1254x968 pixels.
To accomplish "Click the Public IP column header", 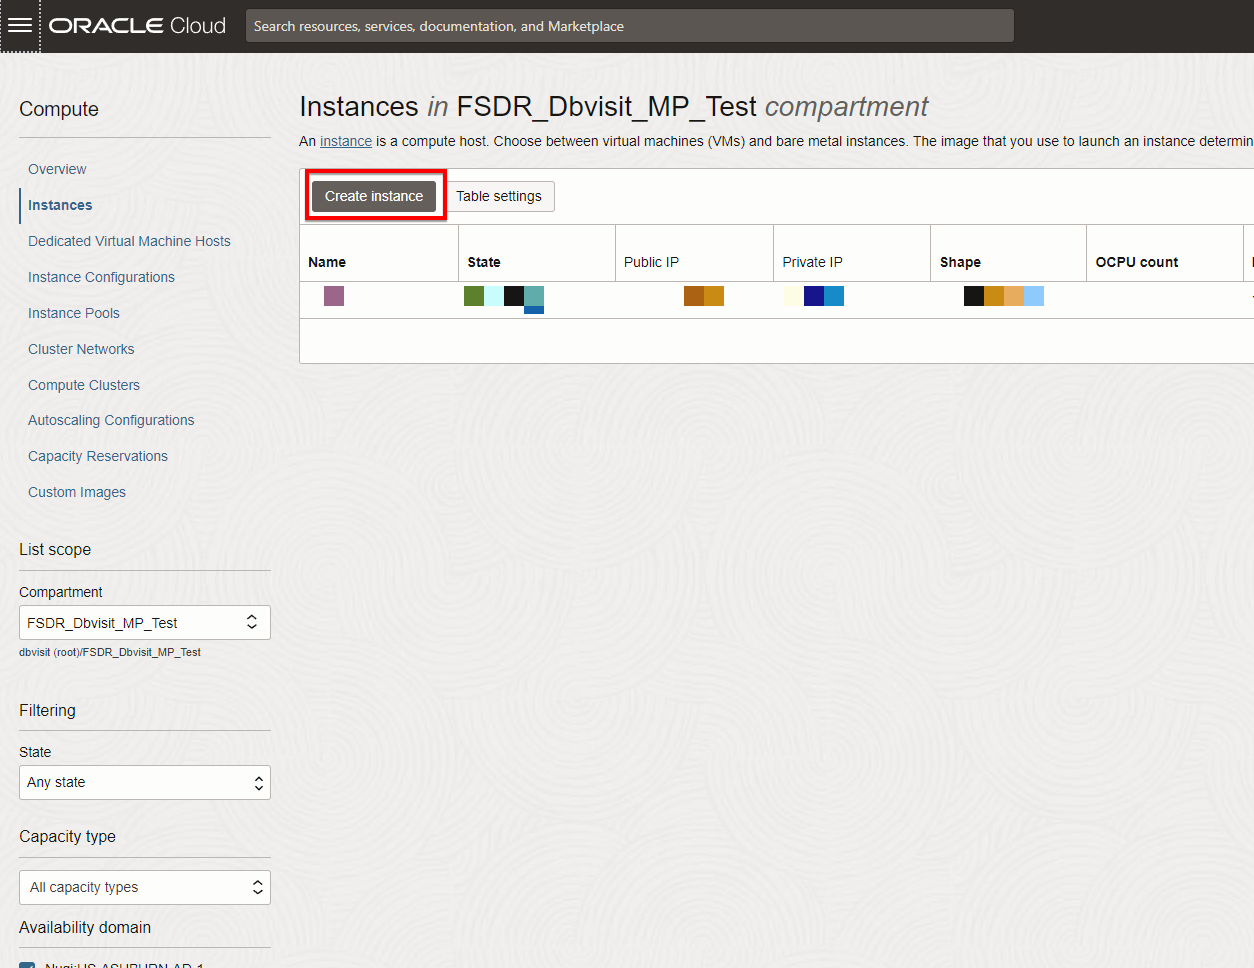I will coord(651,262).
